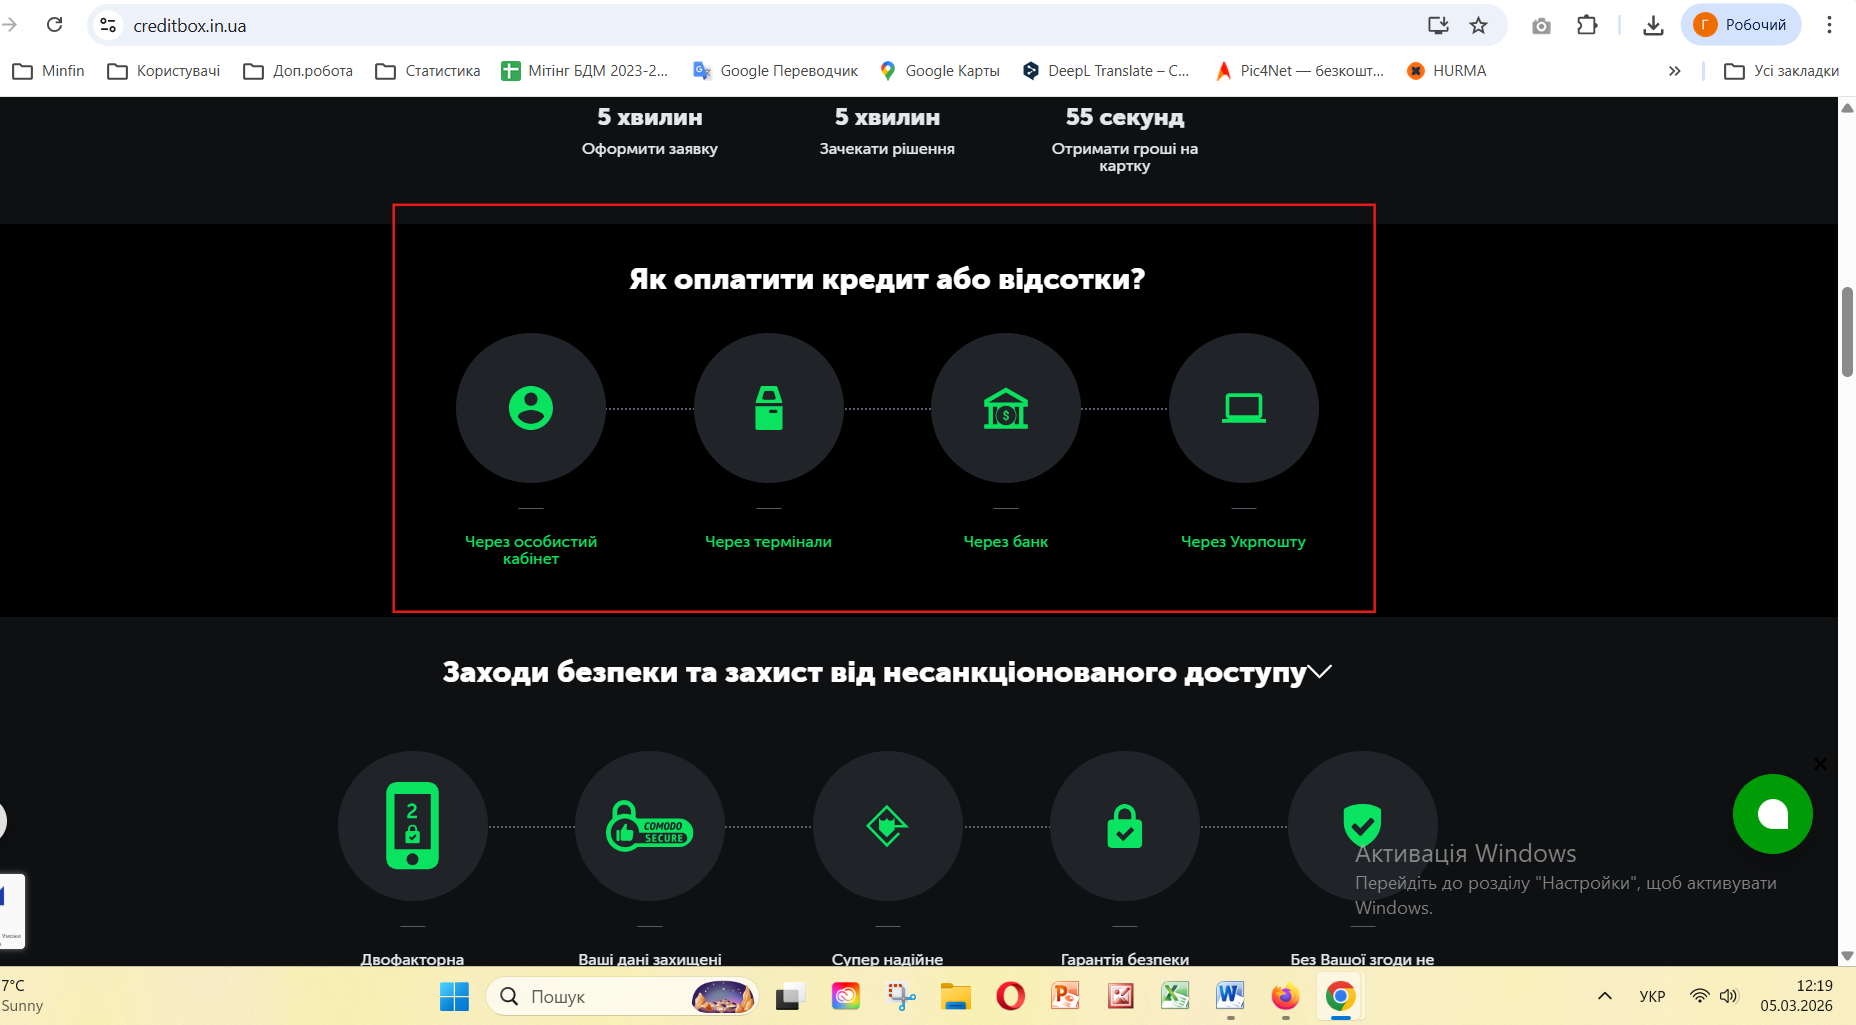The height and width of the screenshot is (1025, 1856).
Task: Click the Comodo Secure badge icon
Action: pos(650,826)
